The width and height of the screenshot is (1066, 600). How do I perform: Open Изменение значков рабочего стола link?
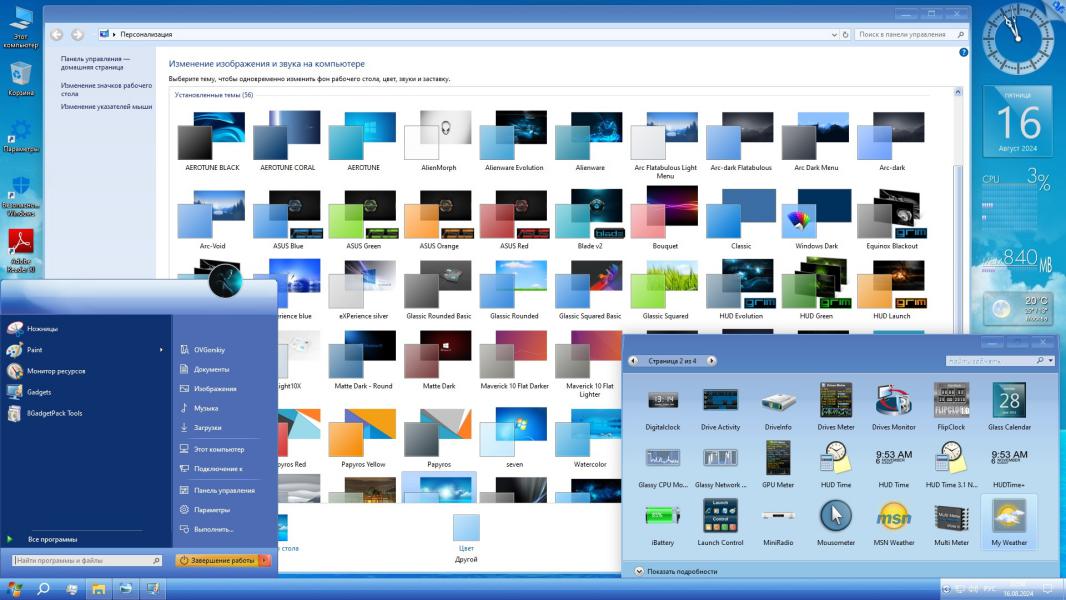click(x=106, y=90)
